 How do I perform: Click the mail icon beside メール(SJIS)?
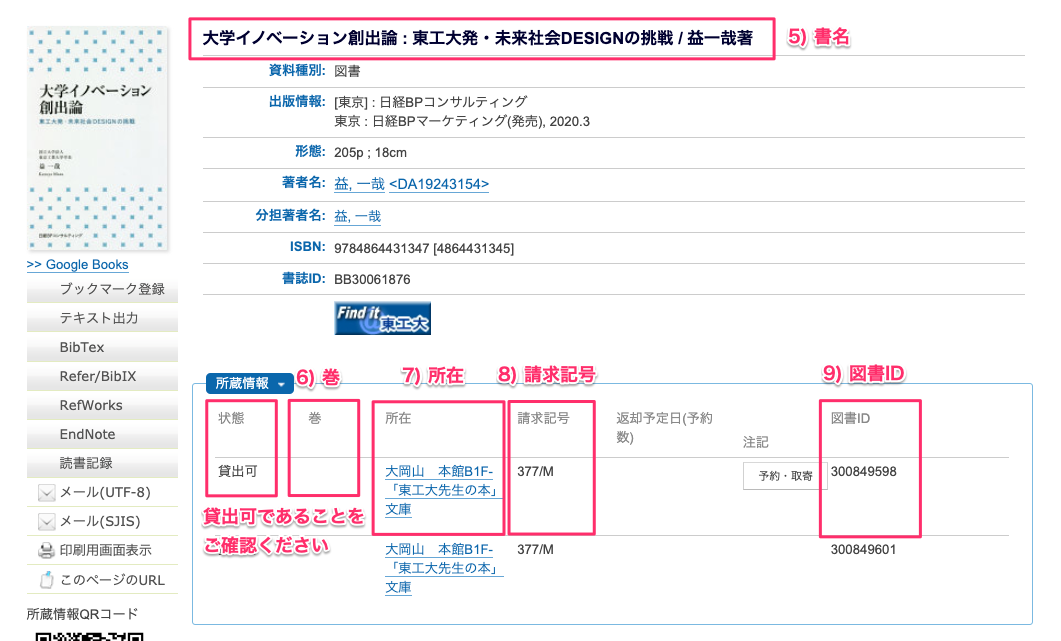(x=47, y=522)
